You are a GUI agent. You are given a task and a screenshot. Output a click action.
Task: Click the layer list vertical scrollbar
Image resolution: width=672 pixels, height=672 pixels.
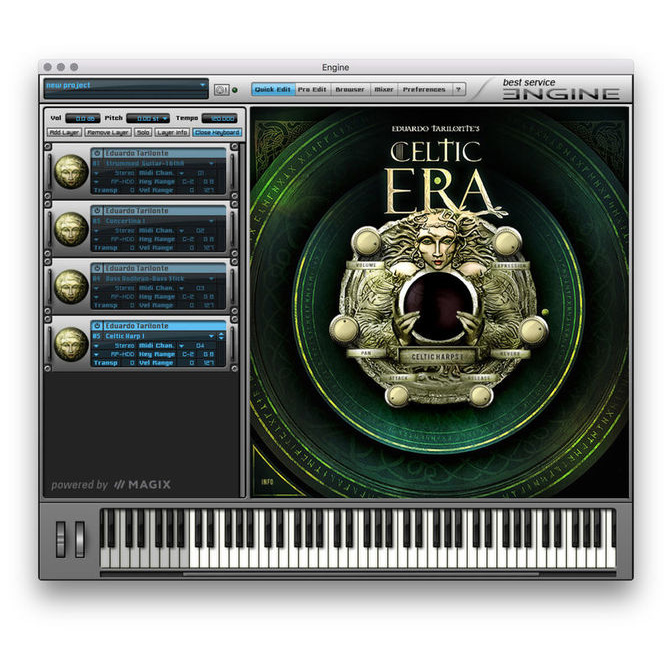pyautogui.click(x=243, y=319)
